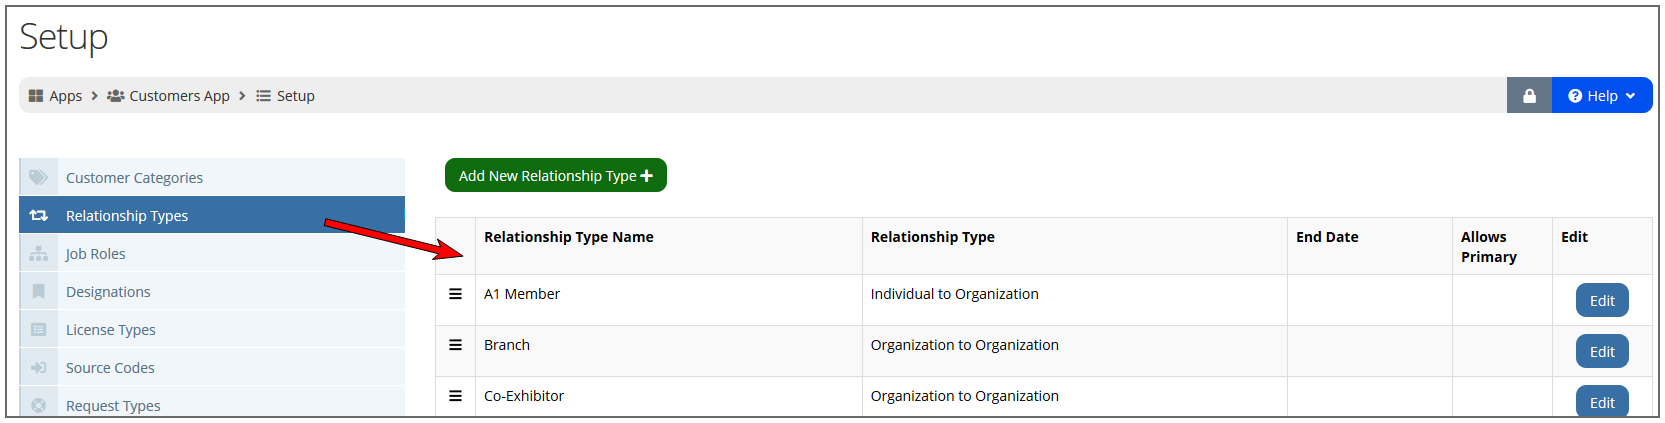Viewport: 1665px width, 423px height.
Task: Edit the Branch relationship type
Action: (1602, 352)
